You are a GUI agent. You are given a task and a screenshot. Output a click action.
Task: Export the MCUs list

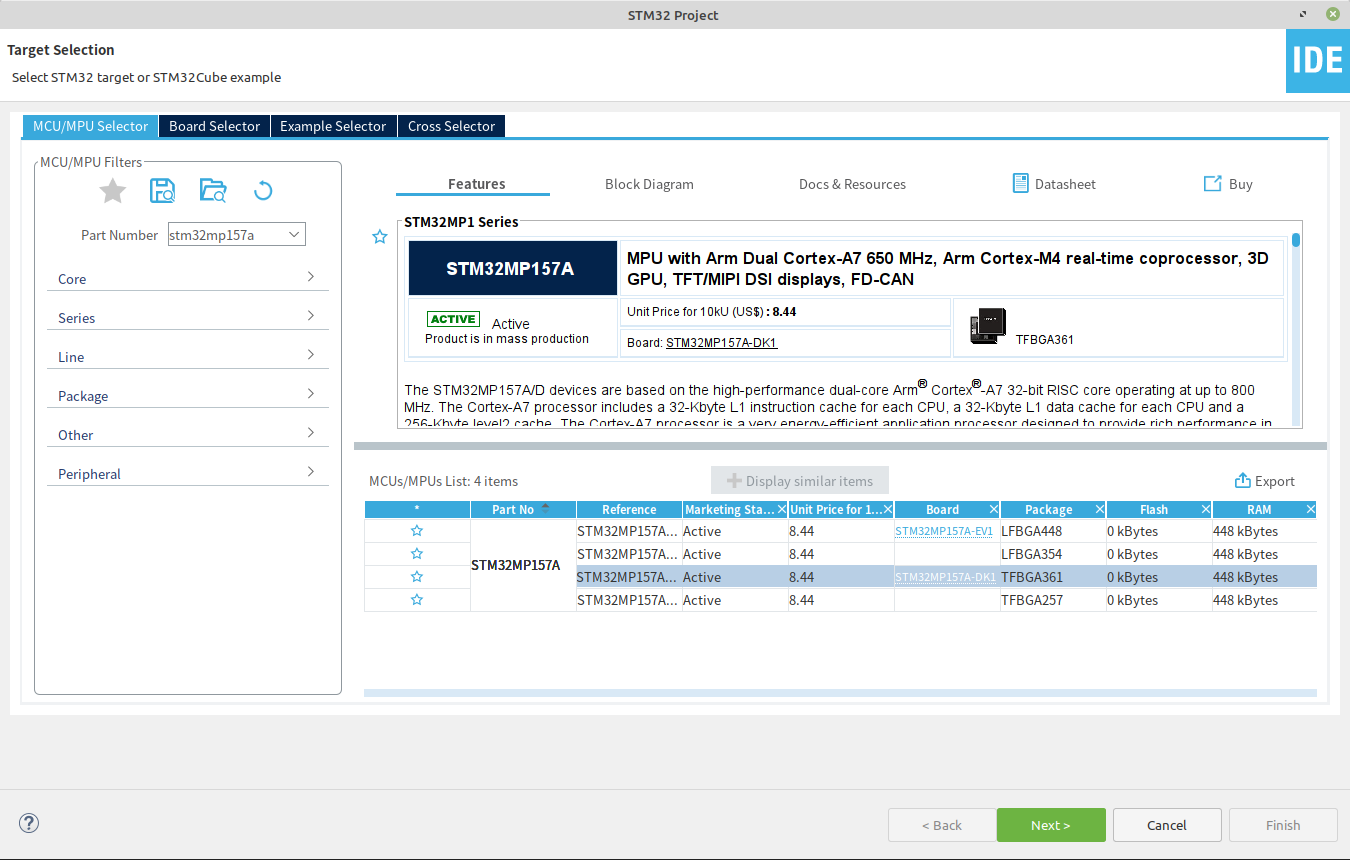(1265, 481)
